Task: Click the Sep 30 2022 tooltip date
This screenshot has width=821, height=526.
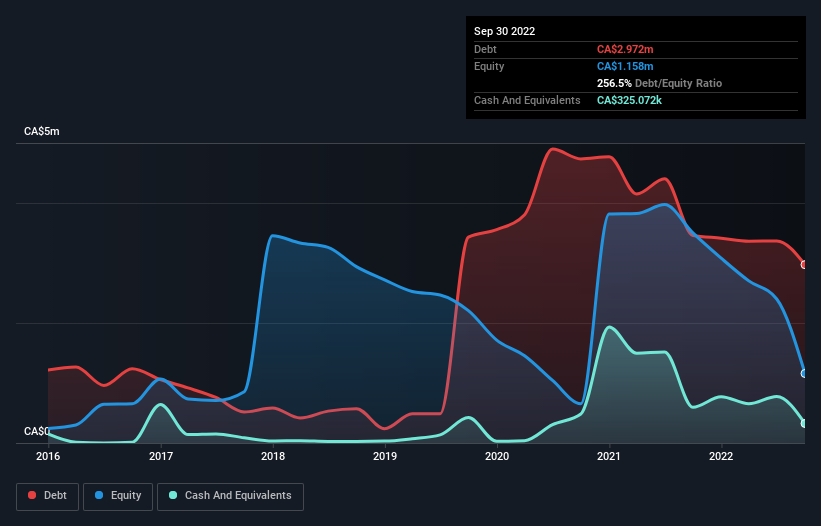Action: (504, 31)
